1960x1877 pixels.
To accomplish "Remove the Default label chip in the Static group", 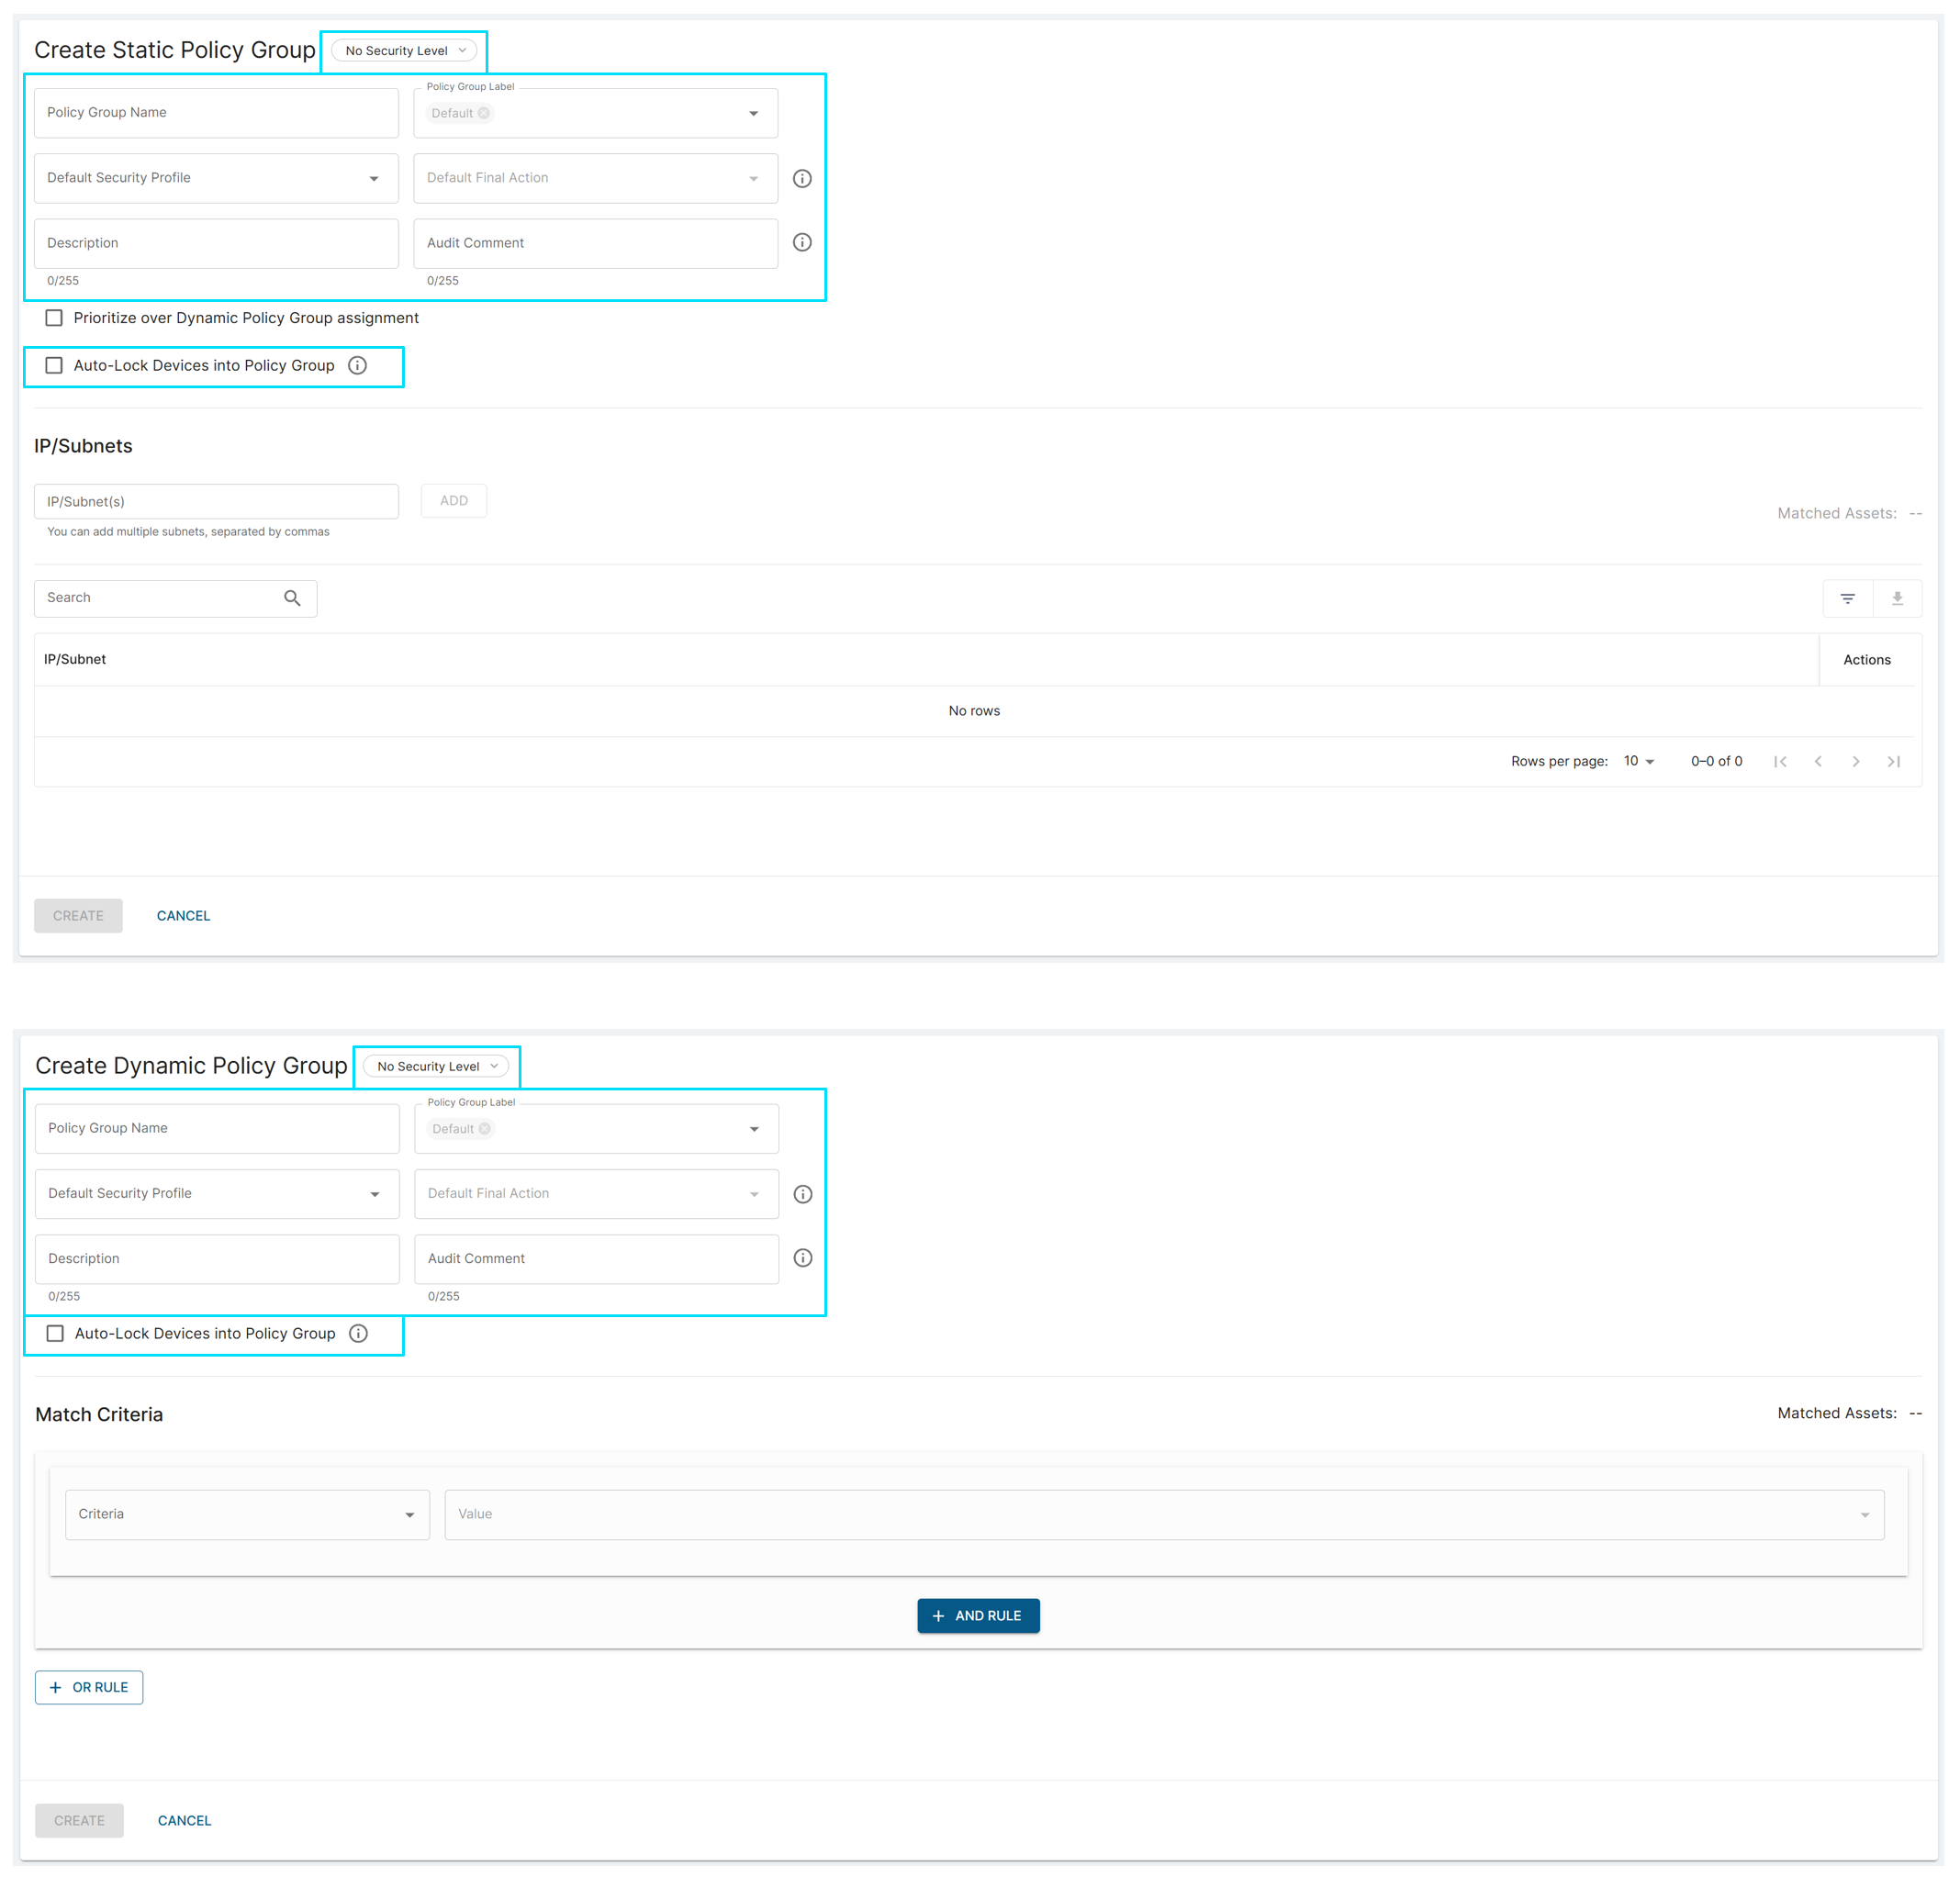I will pos(484,113).
